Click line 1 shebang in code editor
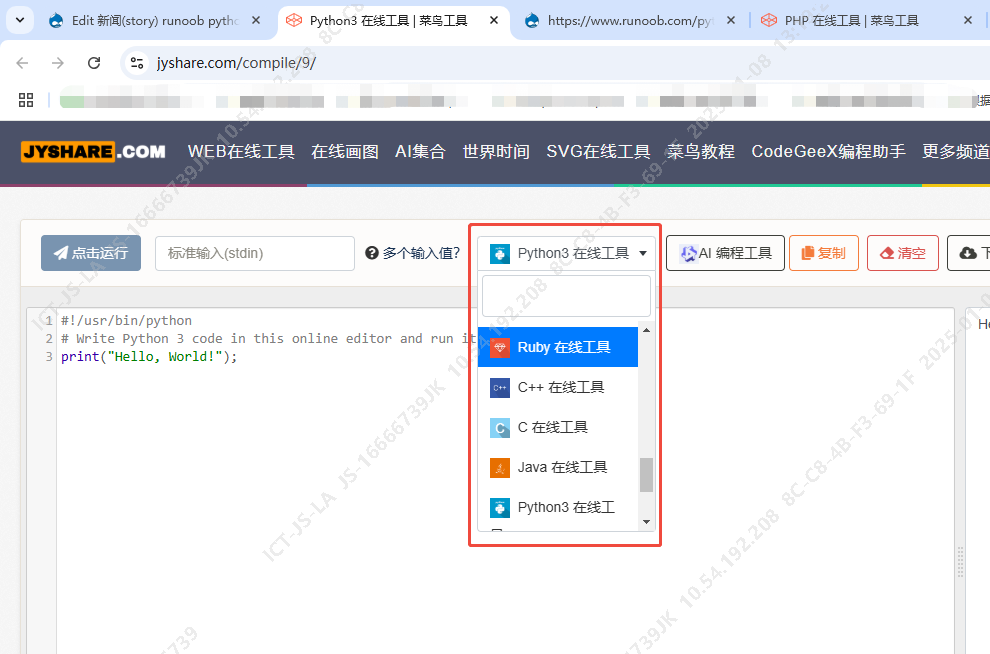Viewport: 990px width, 654px height. click(126, 321)
